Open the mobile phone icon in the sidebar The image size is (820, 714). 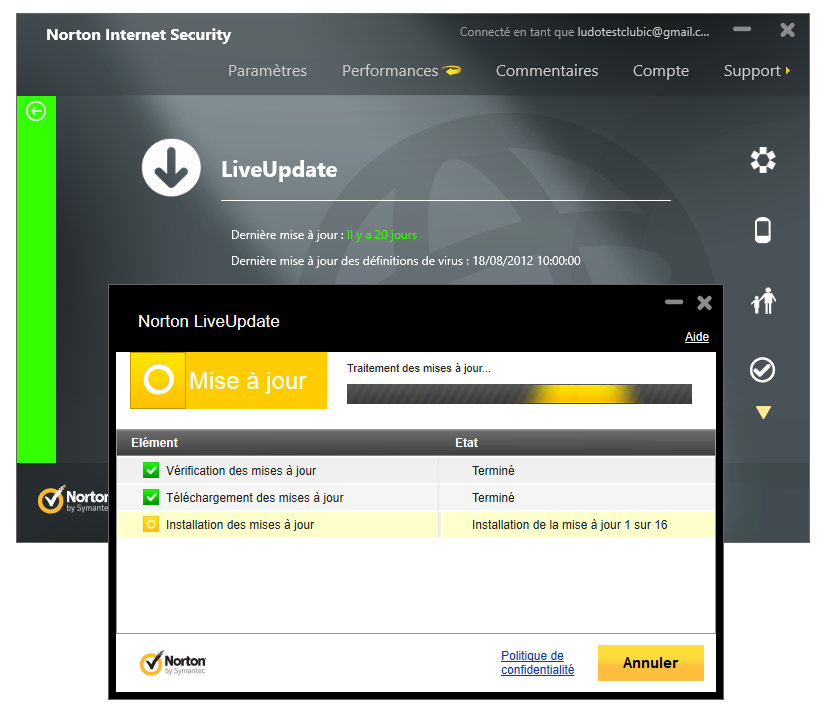tap(763, 230)
